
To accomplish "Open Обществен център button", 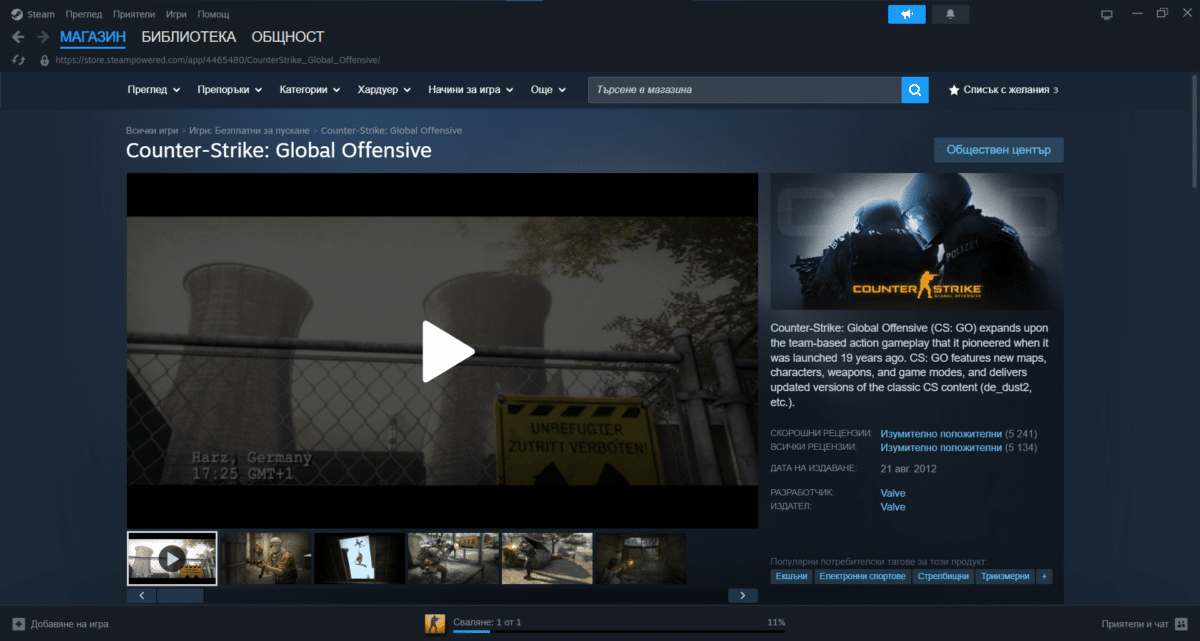I will [x=999, y=150].
